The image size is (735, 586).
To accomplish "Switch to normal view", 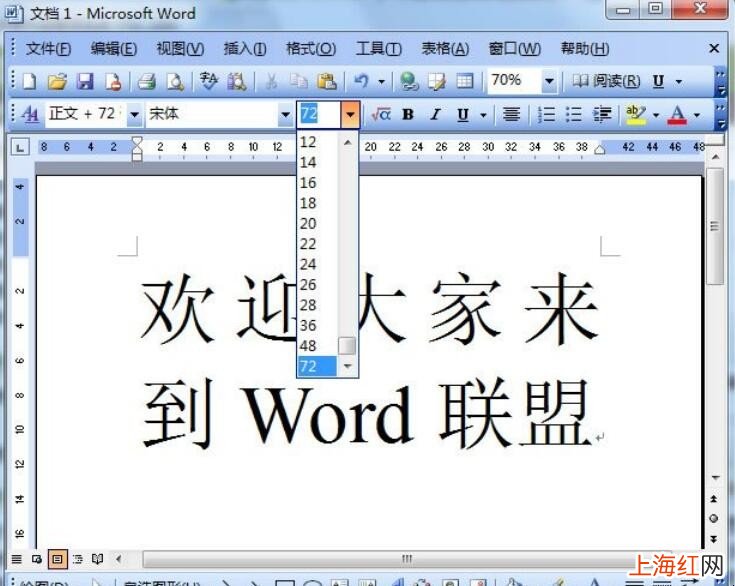I will pyautogui.click(x=16, y=559).
